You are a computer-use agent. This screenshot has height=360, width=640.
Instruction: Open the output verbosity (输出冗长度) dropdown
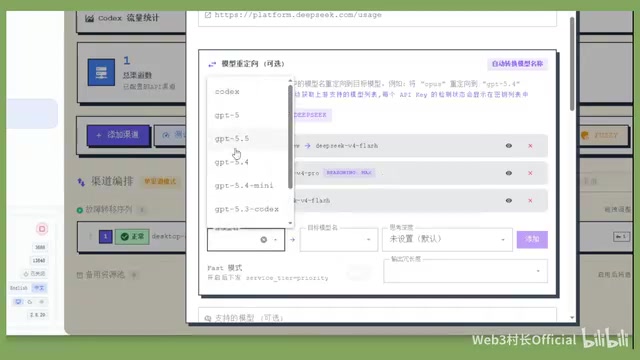(x=465, y=271)
